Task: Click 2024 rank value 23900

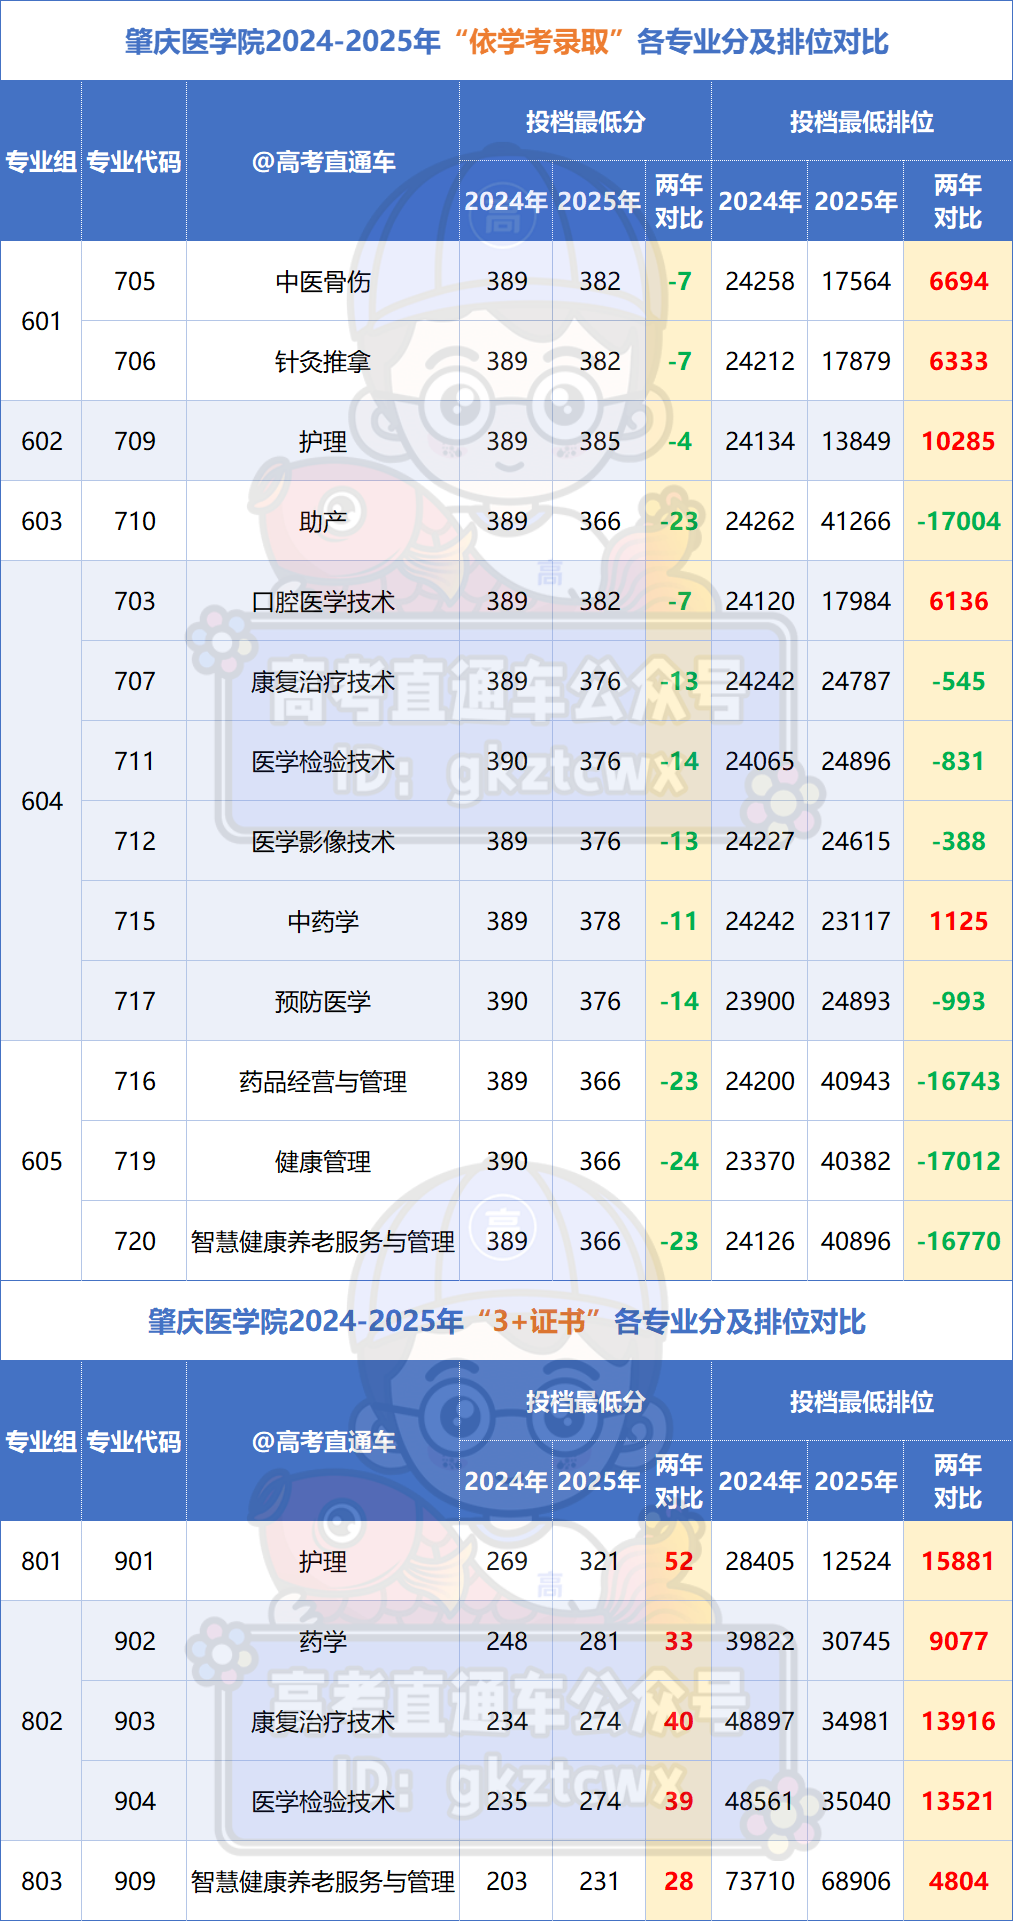Action: tap(760, 1001)
